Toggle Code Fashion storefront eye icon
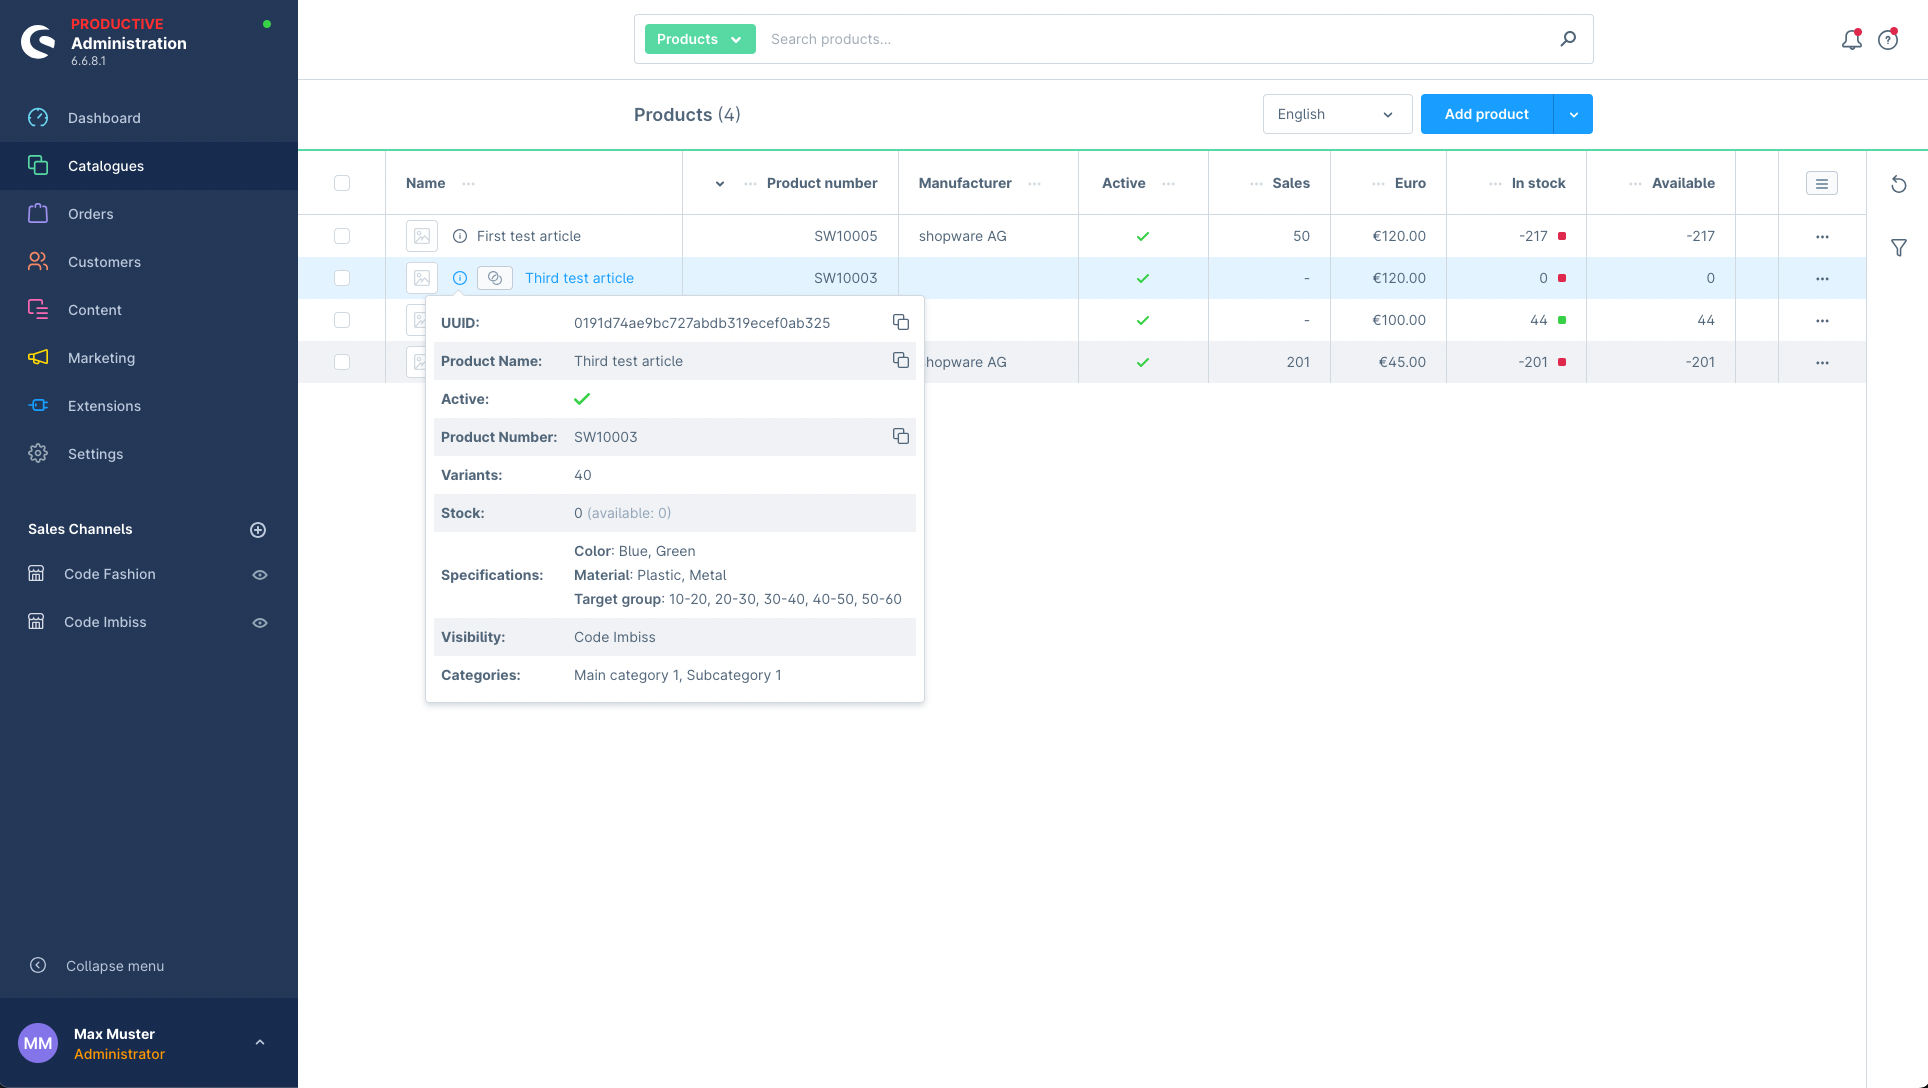 coord(260,575)
